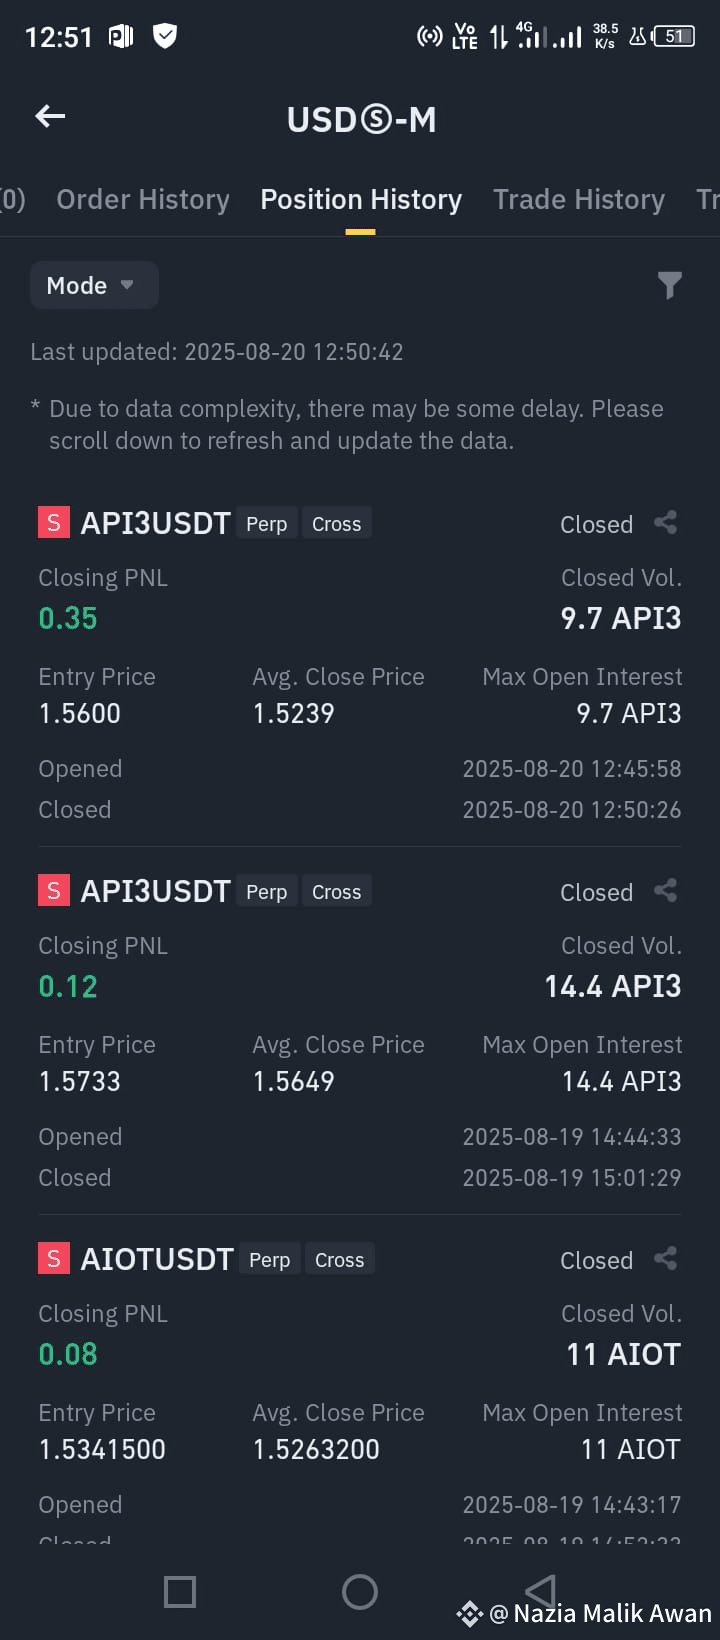Tap the USDⓈ-M page title
The height and width of the screenshot is (1640, 720).
click(x=361, y=120)
